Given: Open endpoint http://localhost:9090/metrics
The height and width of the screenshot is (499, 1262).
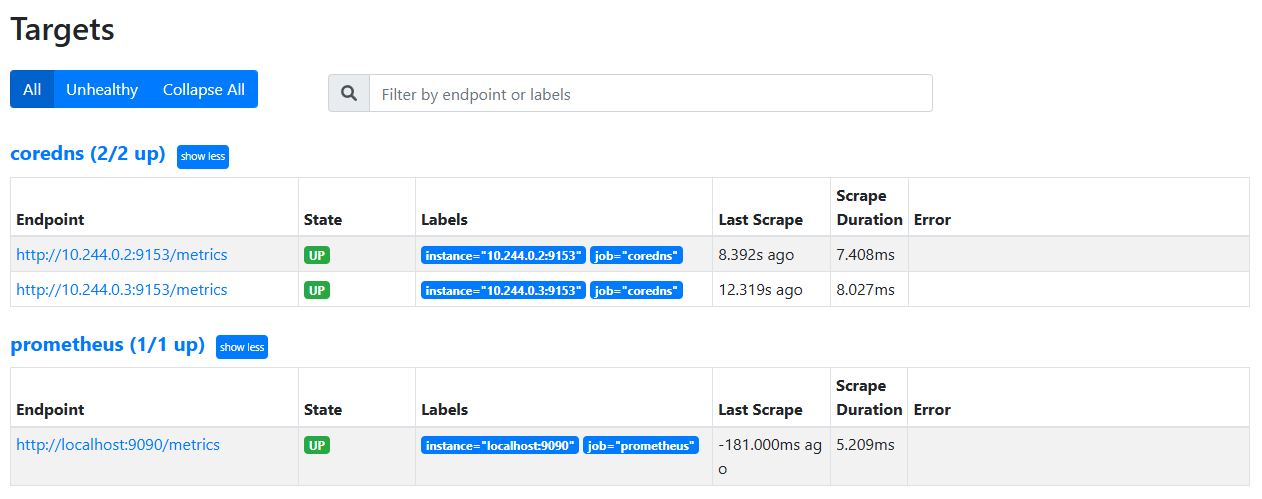Looking at the screenshot, I should tap(118, 445).
